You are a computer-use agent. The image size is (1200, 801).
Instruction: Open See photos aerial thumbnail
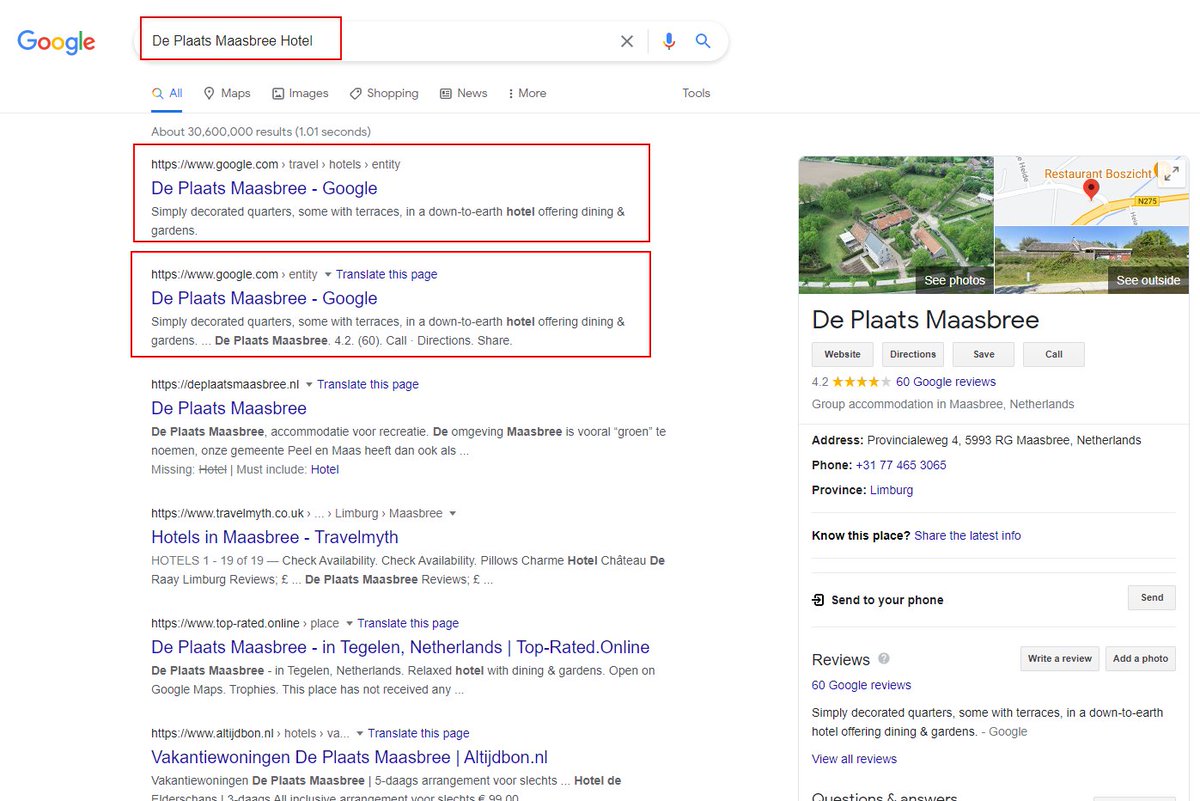[x=896, y=225]
